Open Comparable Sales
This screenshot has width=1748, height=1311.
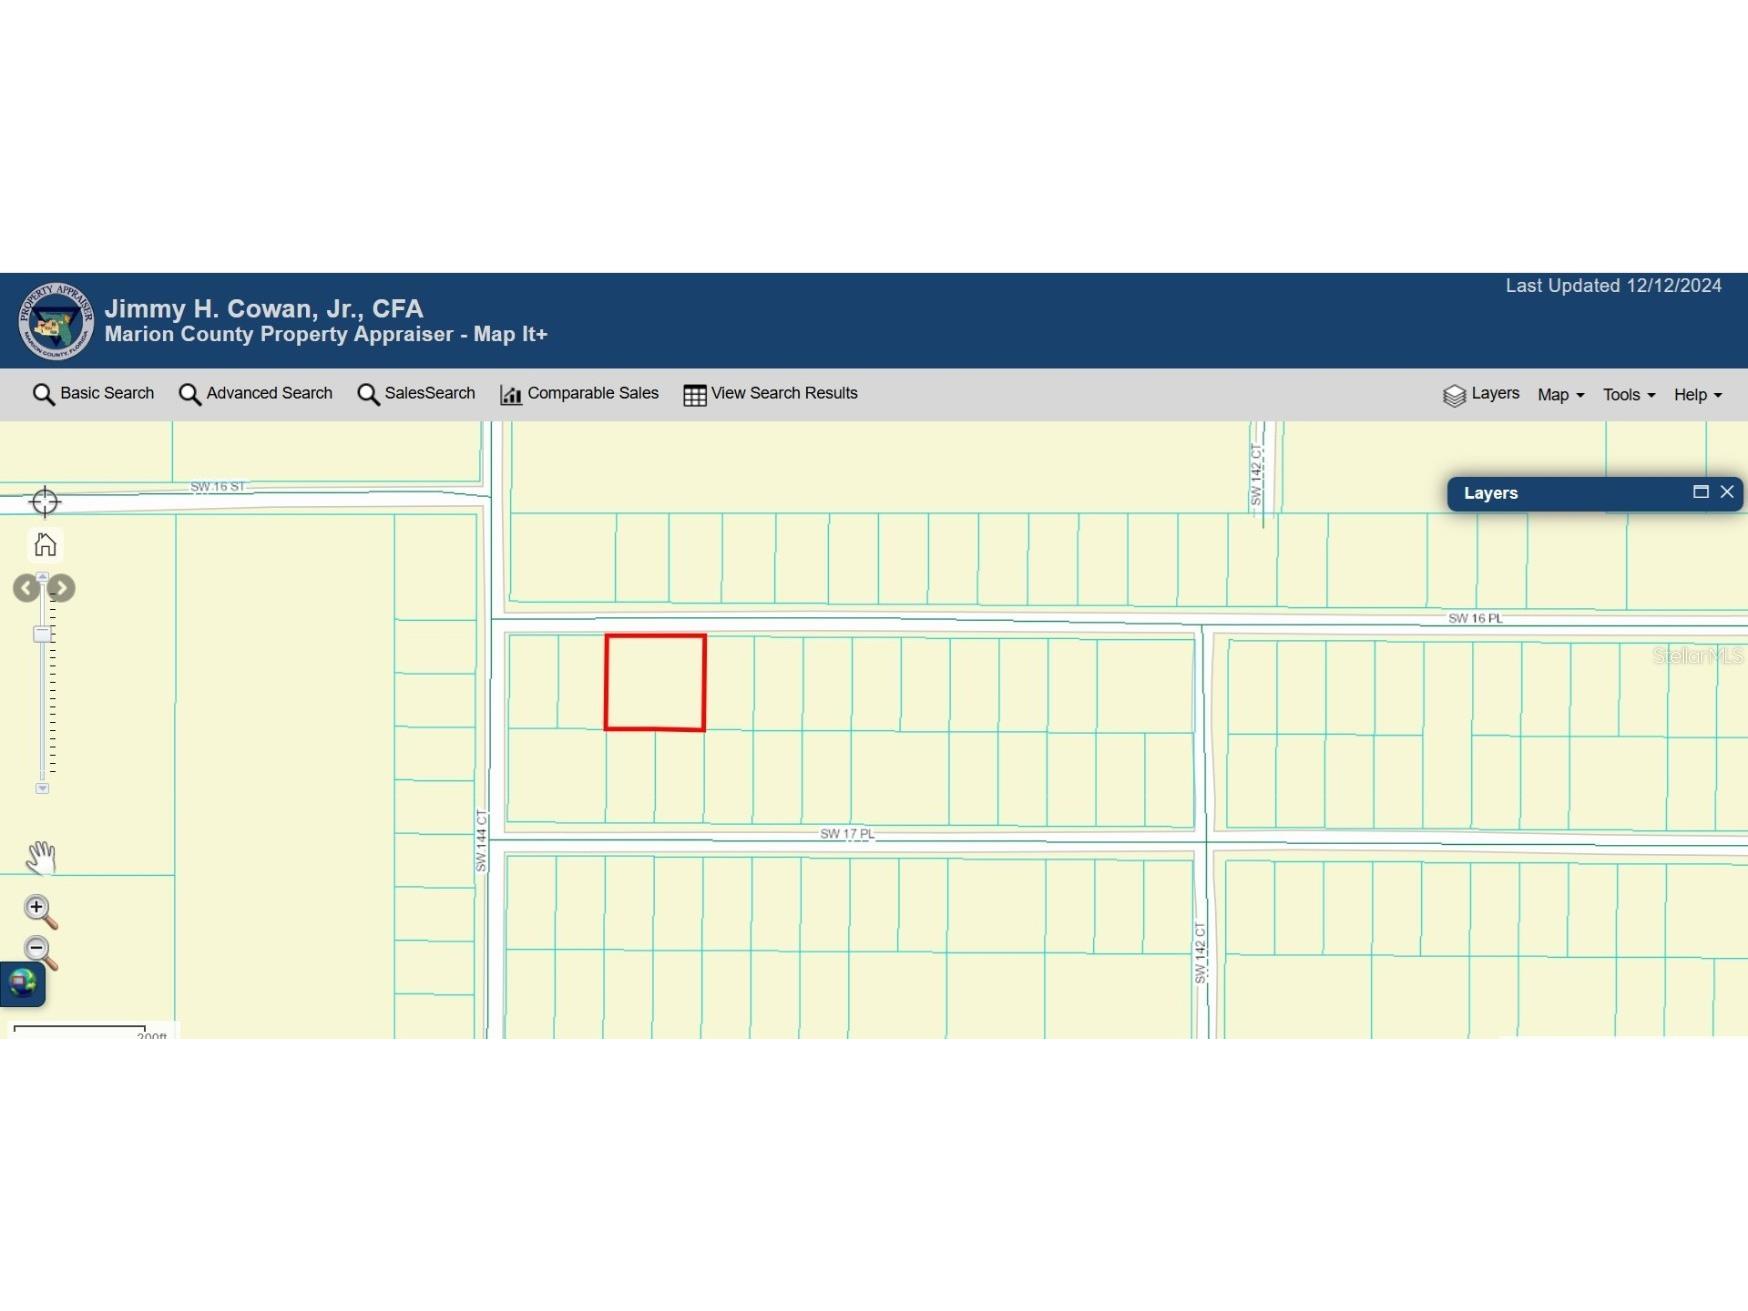(x=579, y=394)
